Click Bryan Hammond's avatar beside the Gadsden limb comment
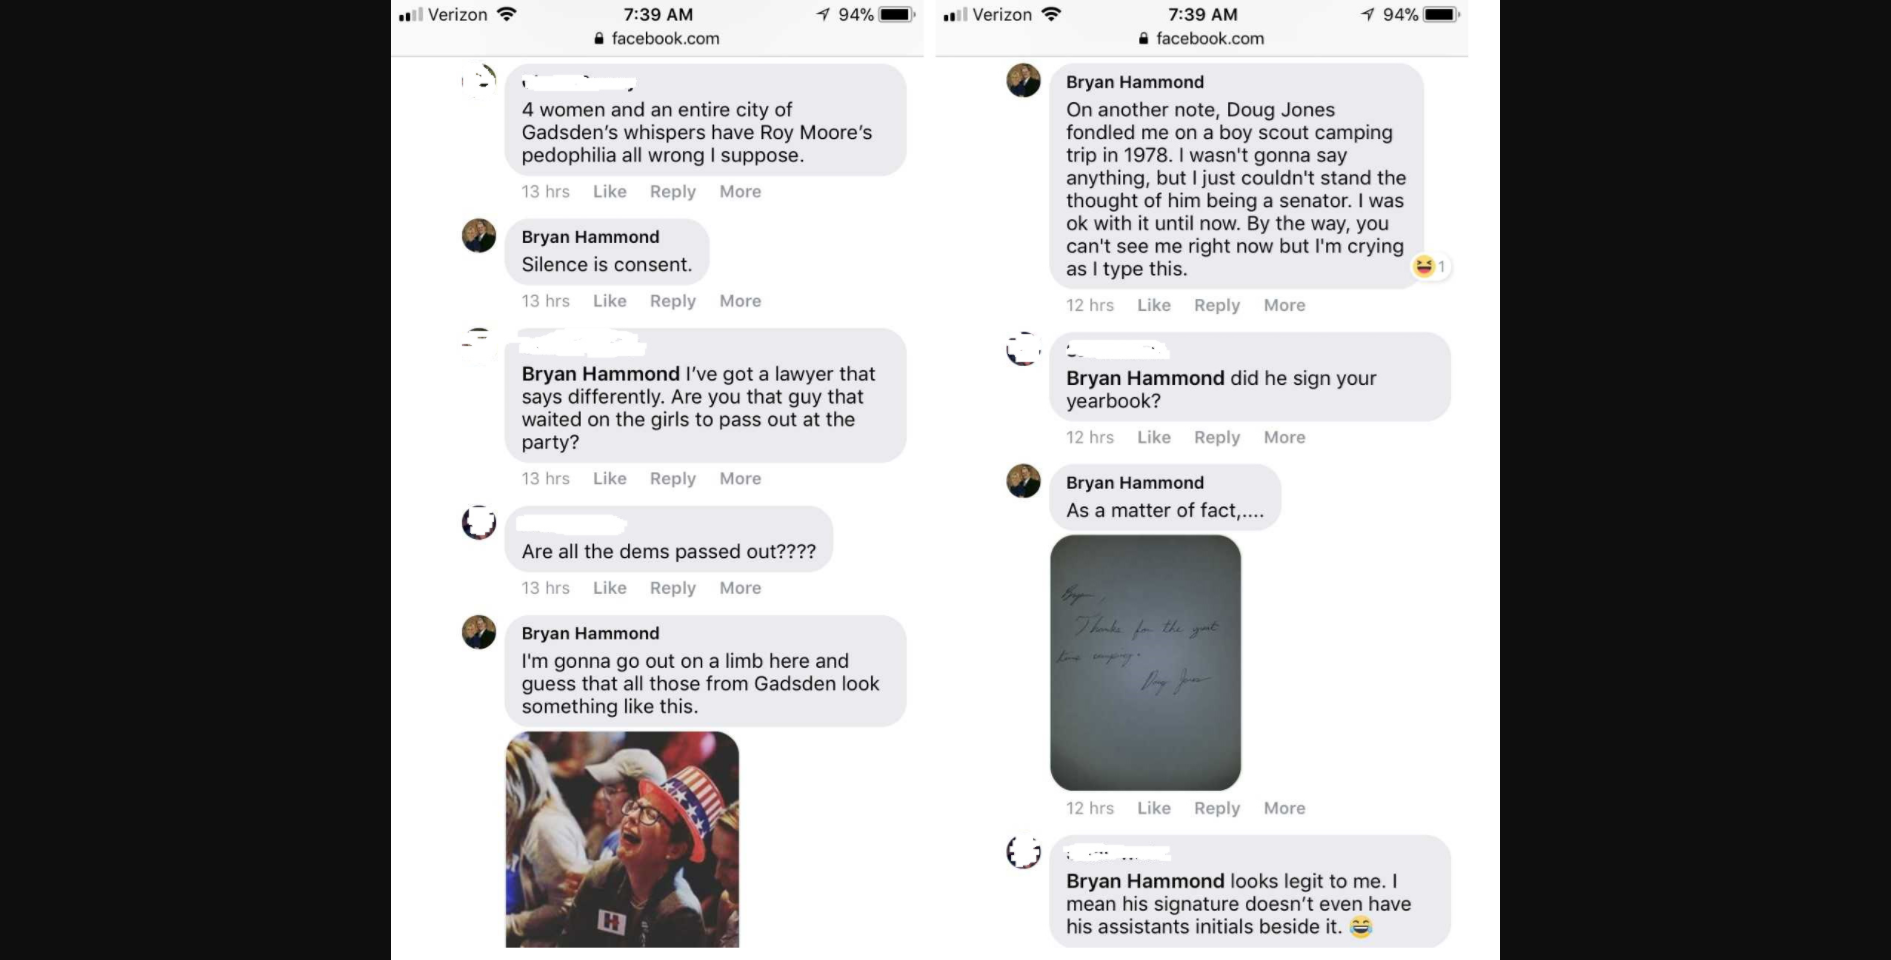The image size is (1891, 960). (479, 632)
